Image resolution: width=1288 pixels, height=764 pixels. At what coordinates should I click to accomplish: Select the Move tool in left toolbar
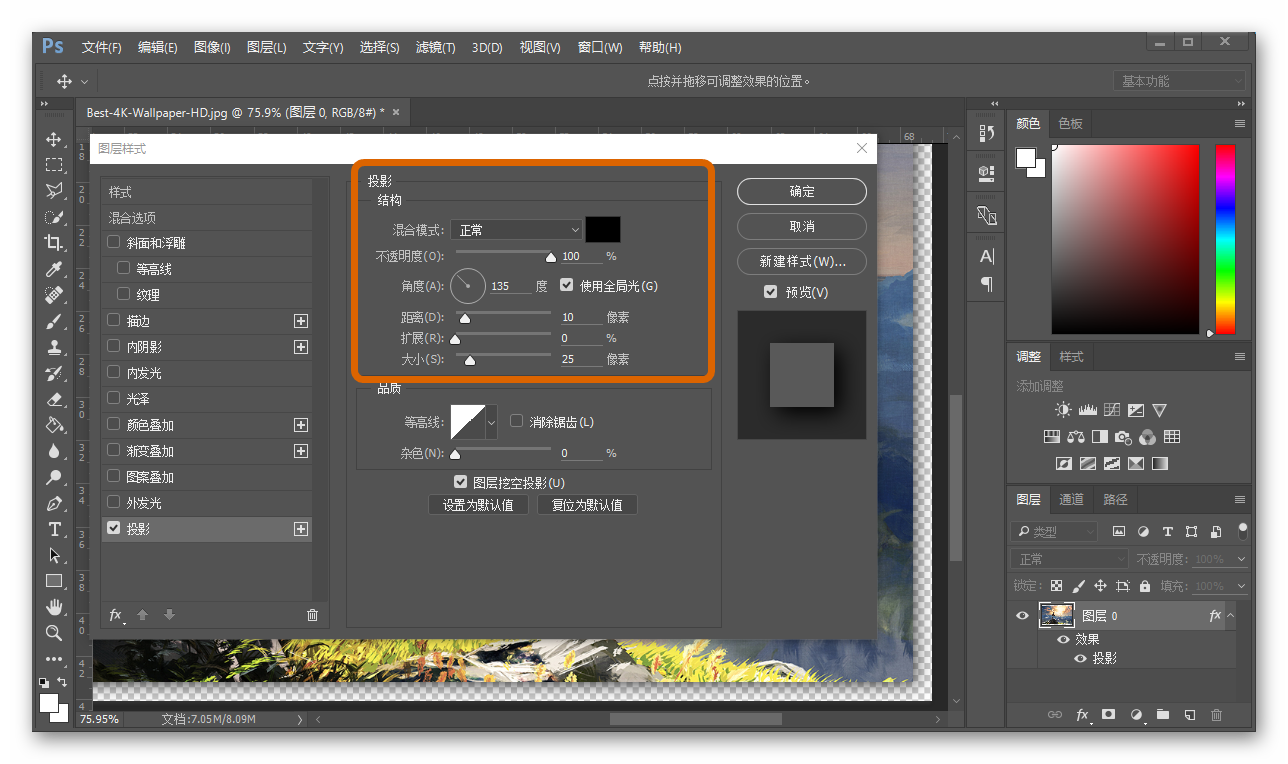click(x=54, y=139)
